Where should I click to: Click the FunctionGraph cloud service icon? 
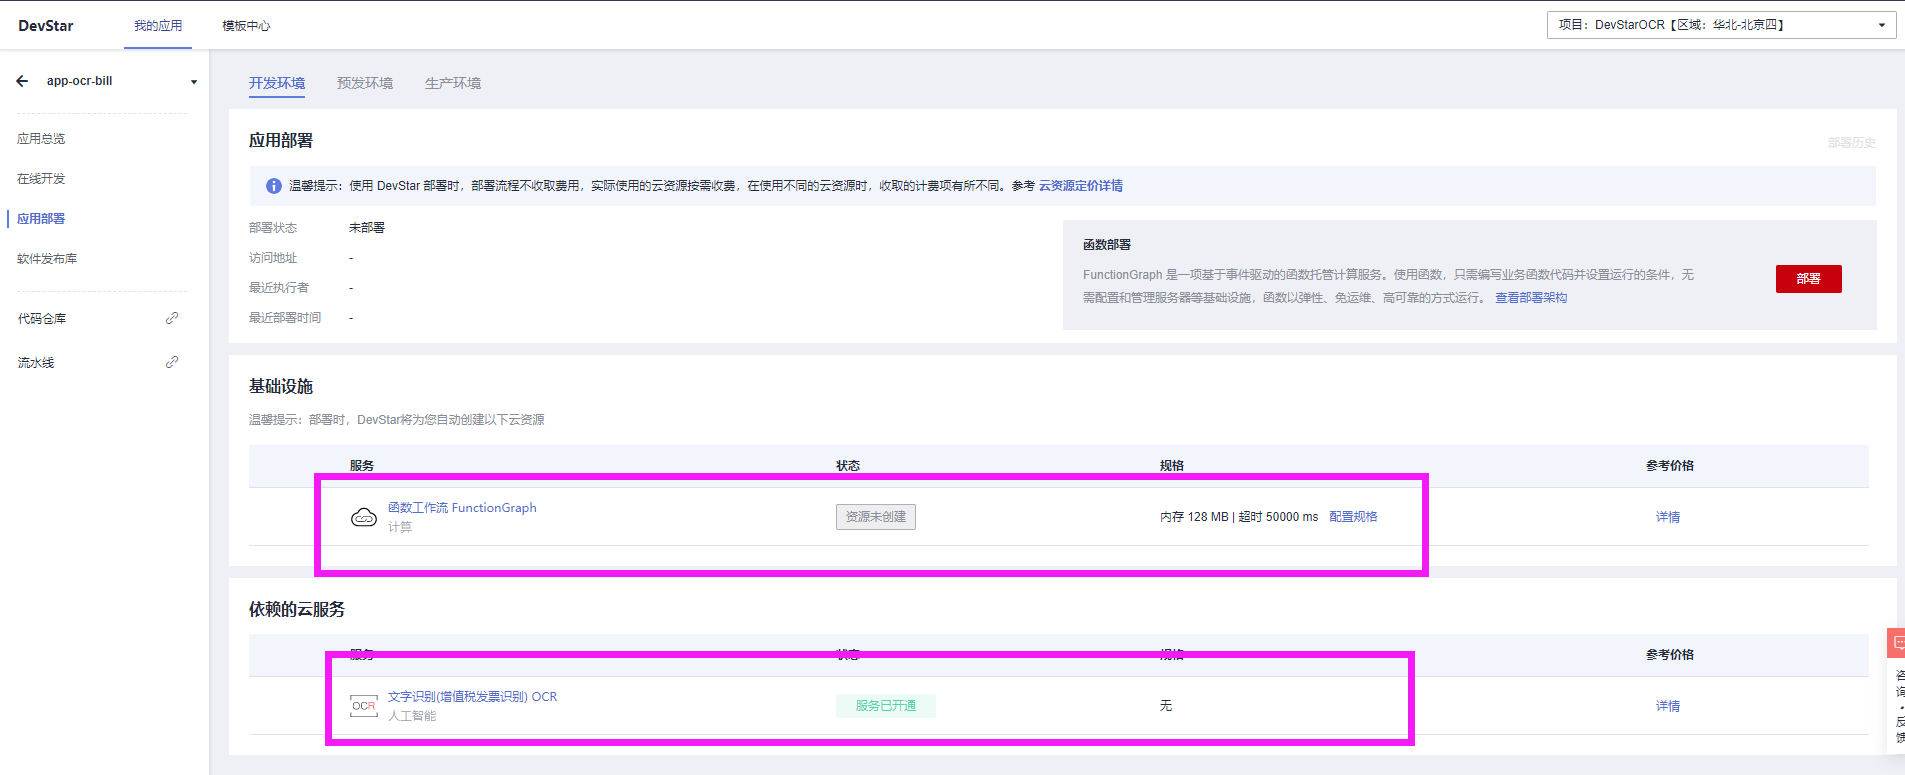click(x=364, y=517)
